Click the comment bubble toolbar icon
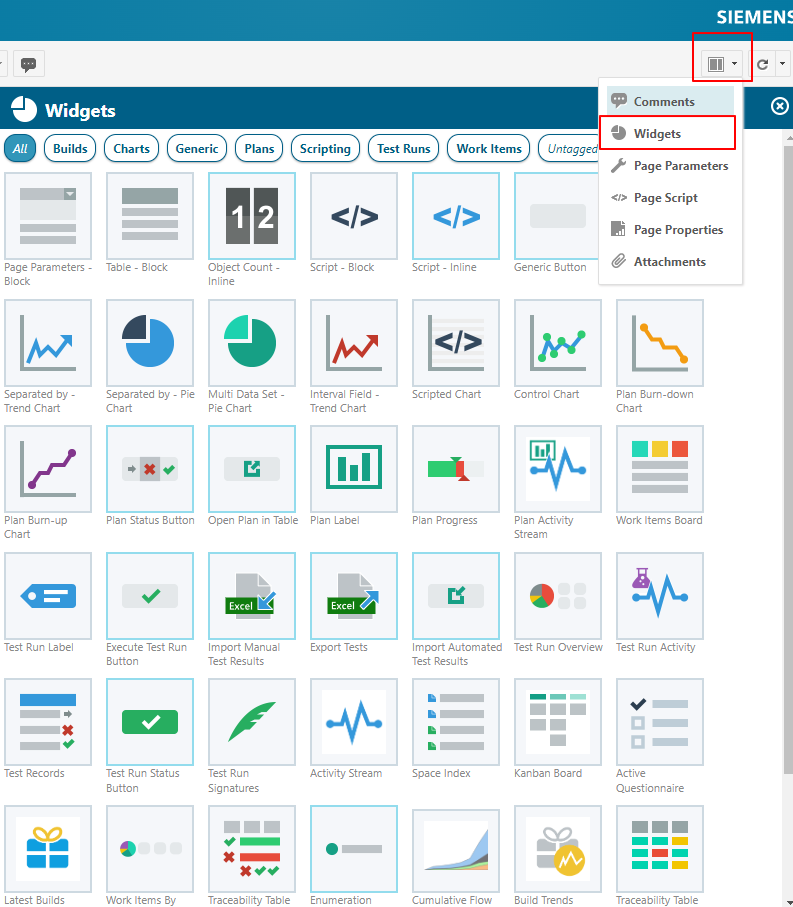The height and width of the screenshot is (907, 793). click(29, 64)
